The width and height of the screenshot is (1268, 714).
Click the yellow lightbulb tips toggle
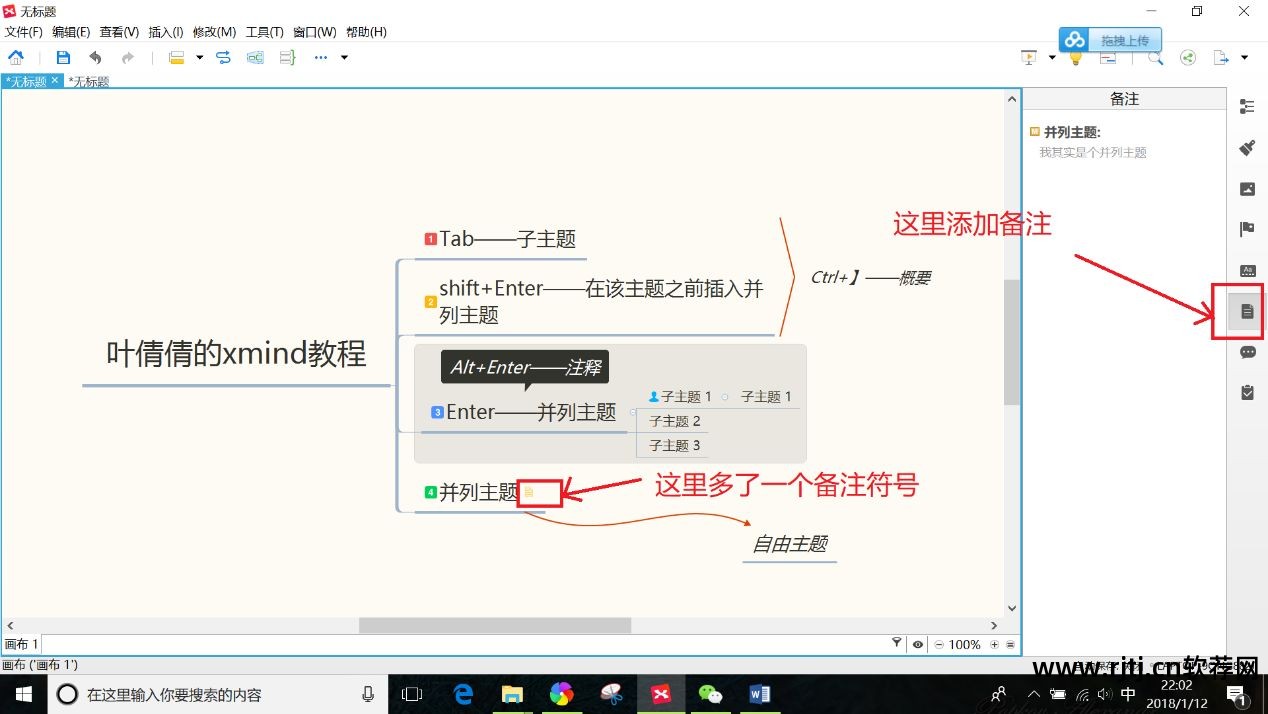tap(1076, 58)
